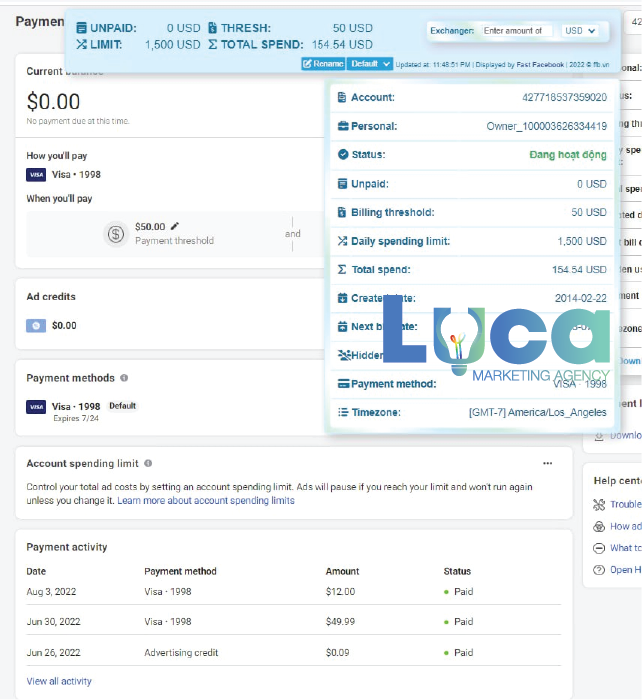
Task: Click the Rename button in blue banner
Action: click(x=323, y=64)
